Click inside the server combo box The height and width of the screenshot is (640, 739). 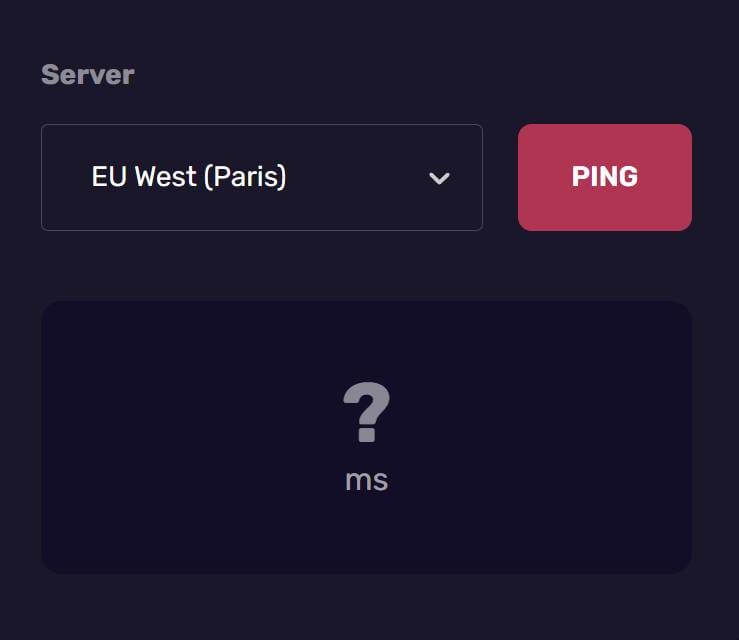coord(261,177)
